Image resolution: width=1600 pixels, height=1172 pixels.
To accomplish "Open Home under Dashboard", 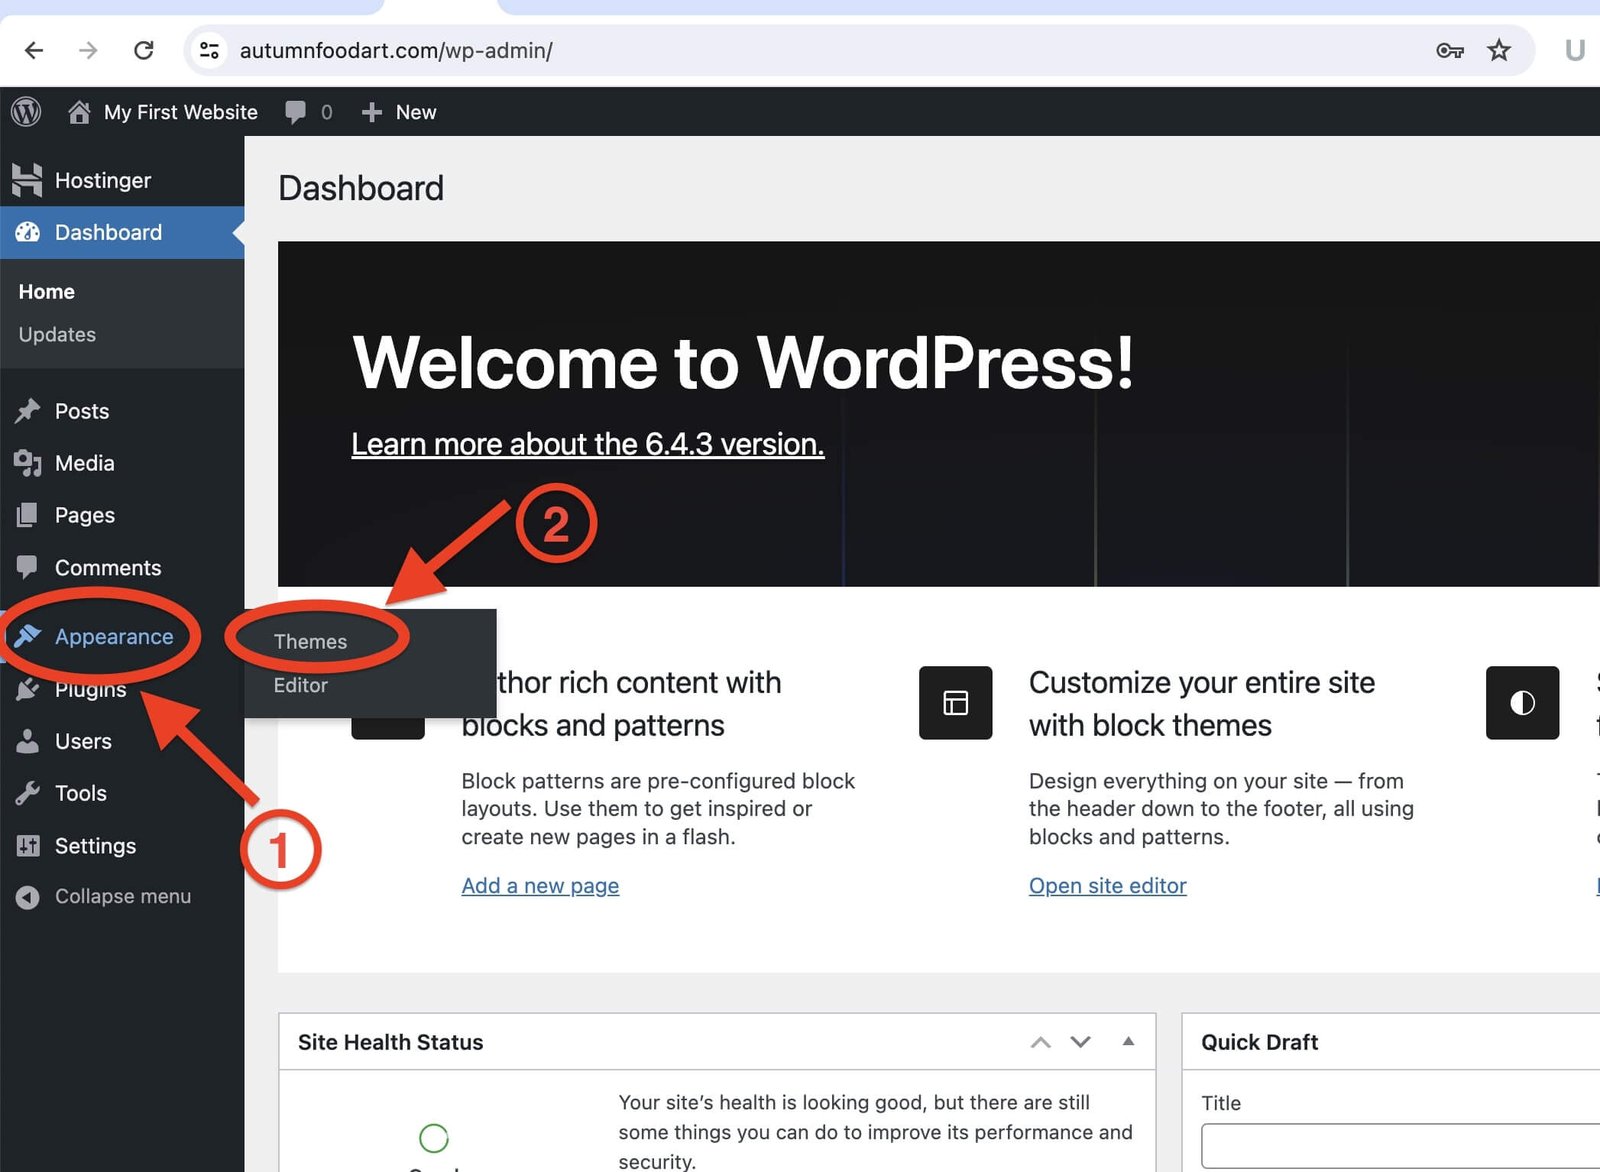I will (x=46, y=291).
